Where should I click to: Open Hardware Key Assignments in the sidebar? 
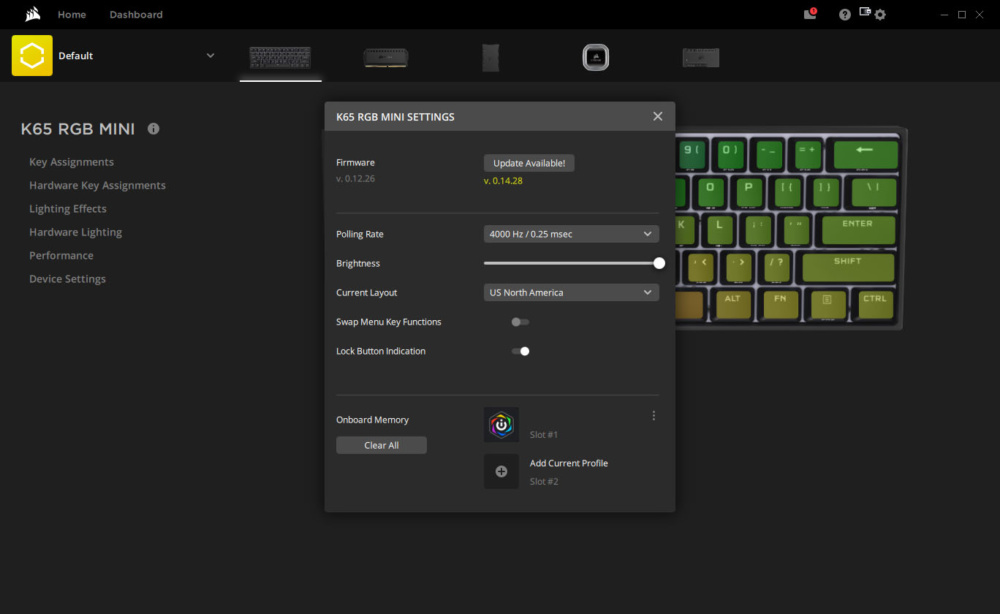coord(97,186)
